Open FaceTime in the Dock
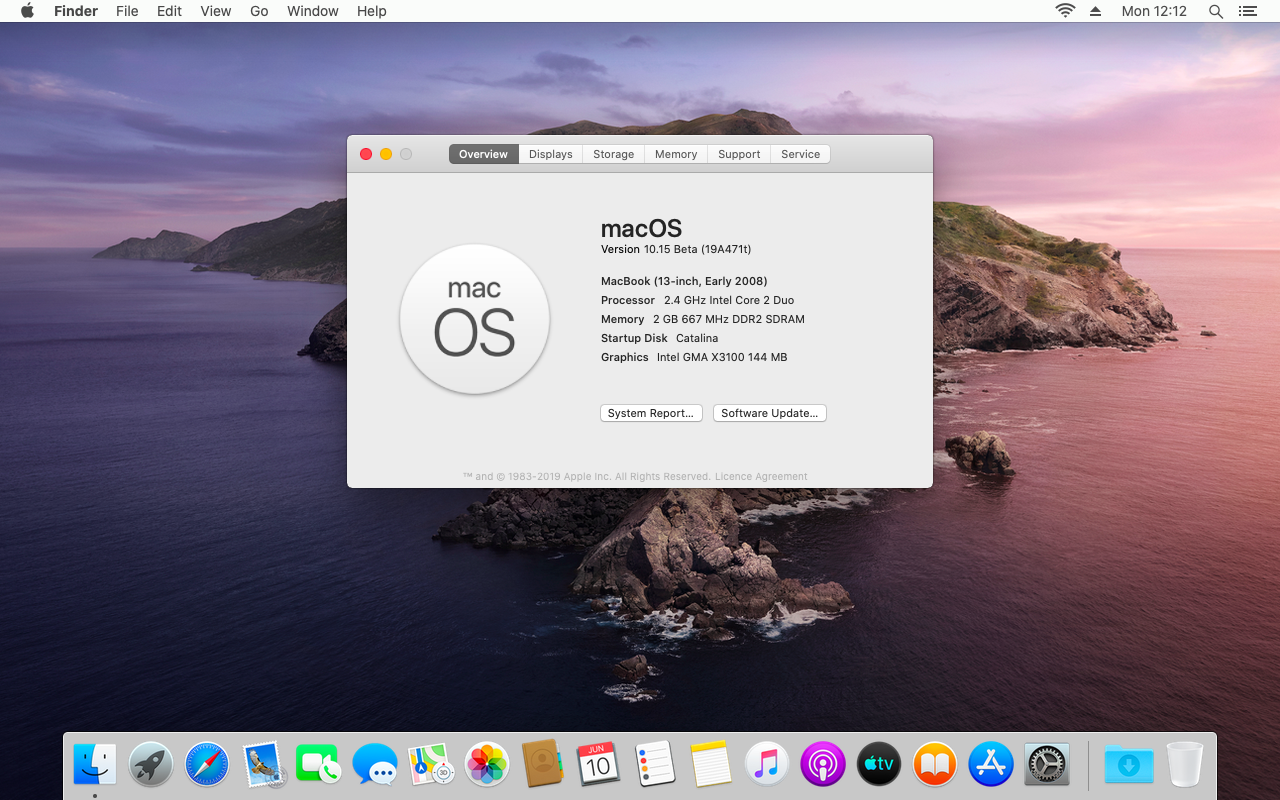The height and width of the screenshot is (800, 1280). coord(319,765)
